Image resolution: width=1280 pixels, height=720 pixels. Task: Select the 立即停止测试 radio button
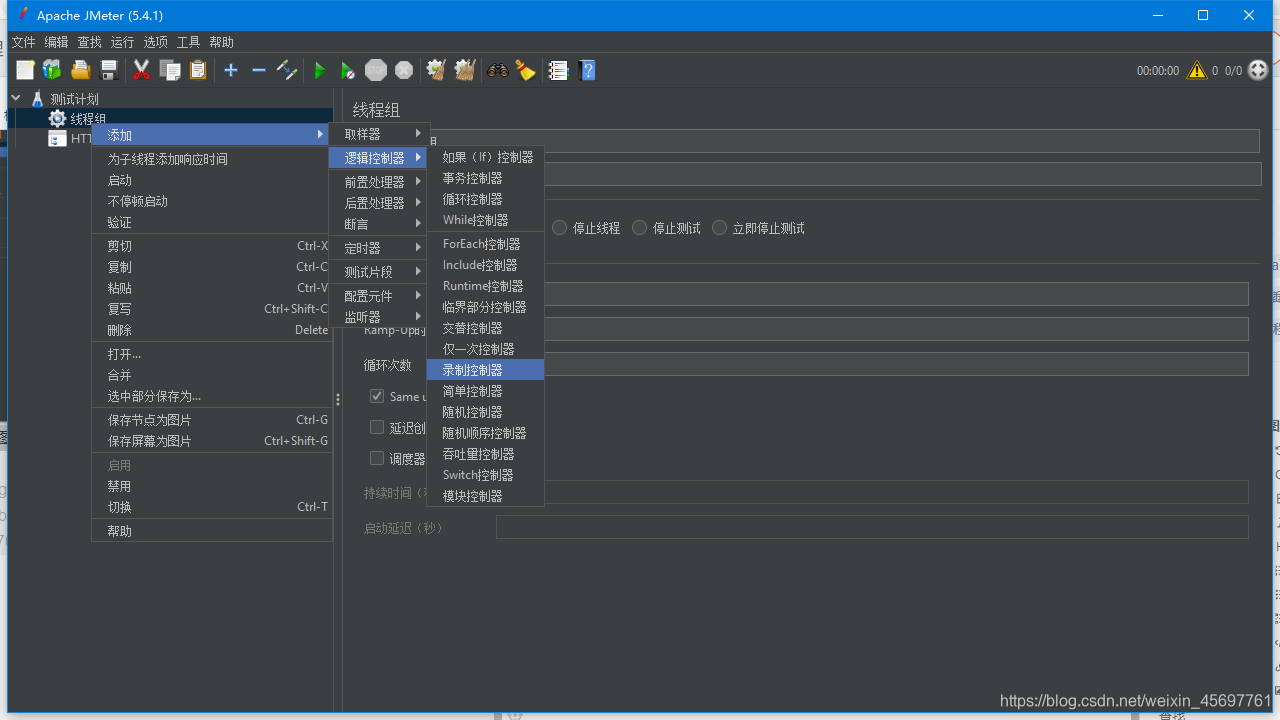pos(720,228)
